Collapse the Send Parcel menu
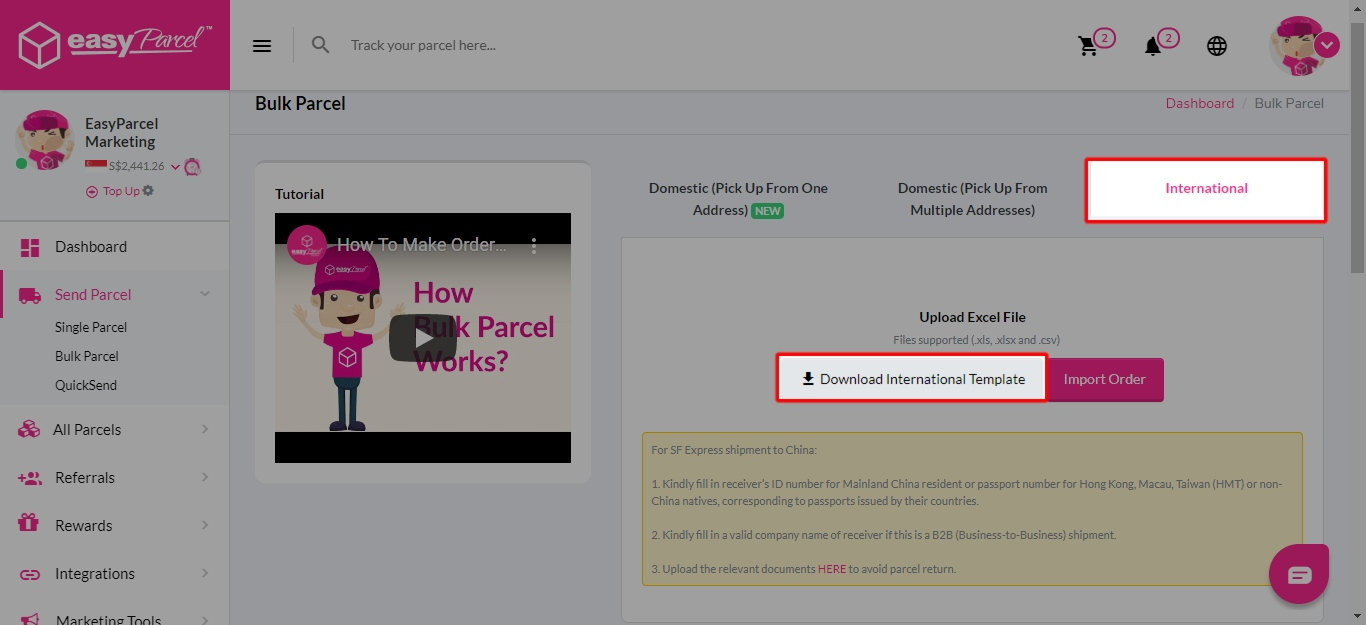The height and width of the screenshot is (625, 1366). click(x=205, y=294)
